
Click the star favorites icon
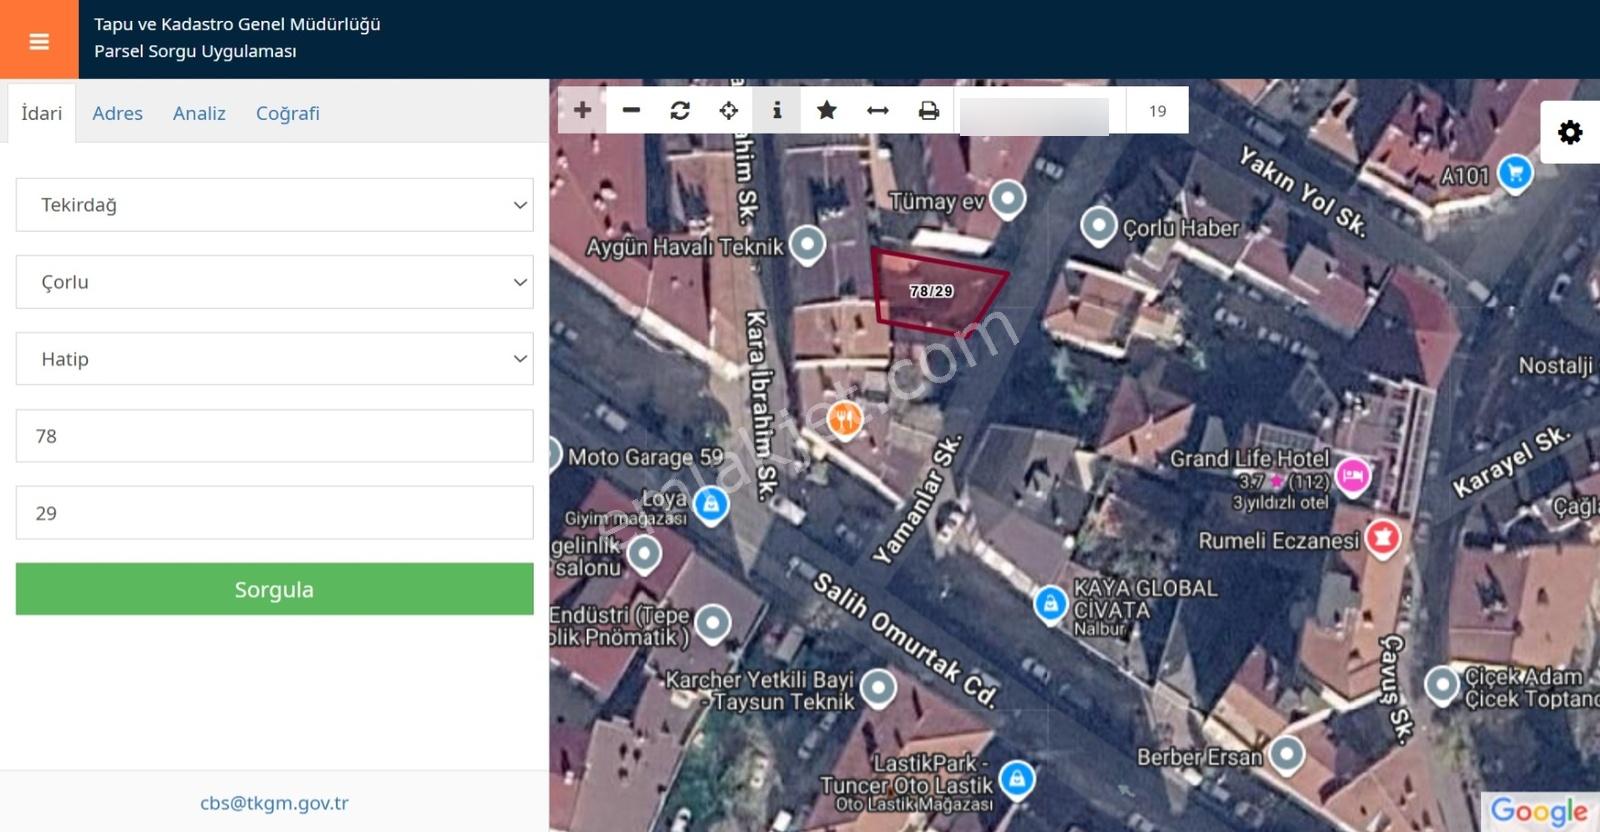point(827,110)
